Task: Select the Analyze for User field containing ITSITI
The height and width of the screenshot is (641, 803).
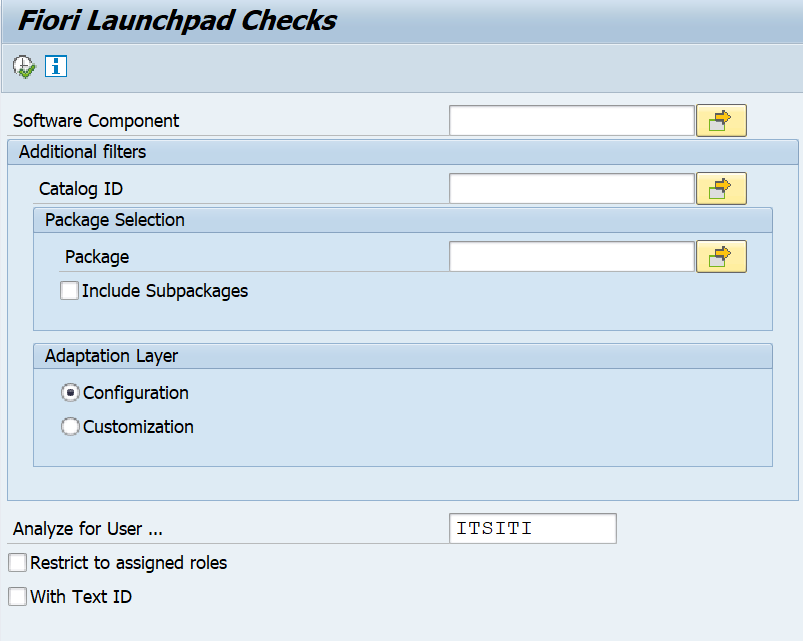Action: (x=532, y=528)
